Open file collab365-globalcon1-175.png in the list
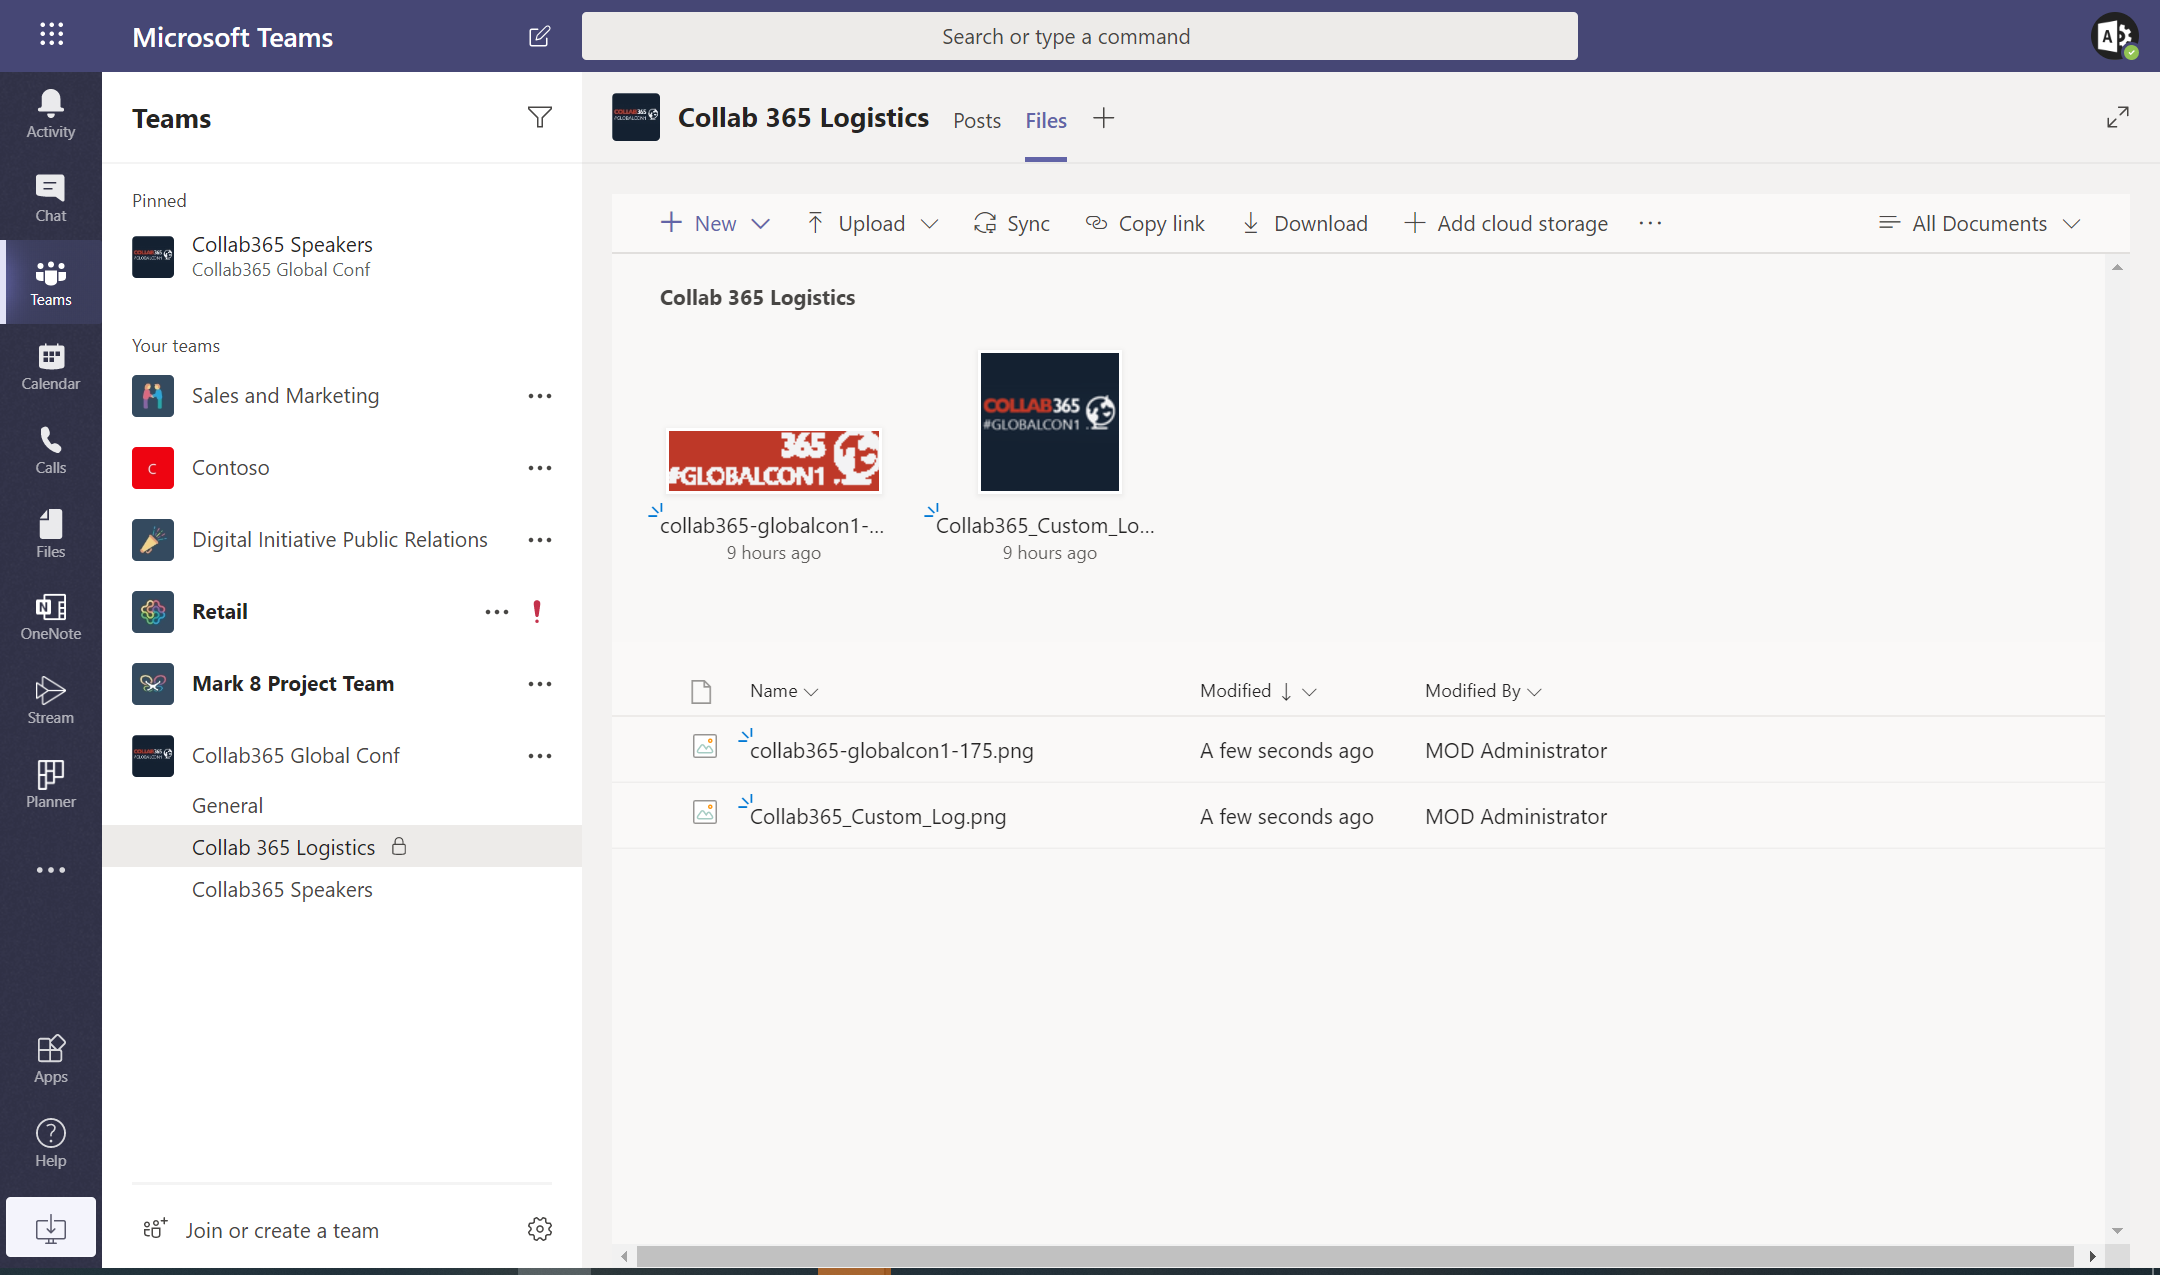Image resolution: width=2160 pixels, height=1275 pixels. tap(891, 751)
